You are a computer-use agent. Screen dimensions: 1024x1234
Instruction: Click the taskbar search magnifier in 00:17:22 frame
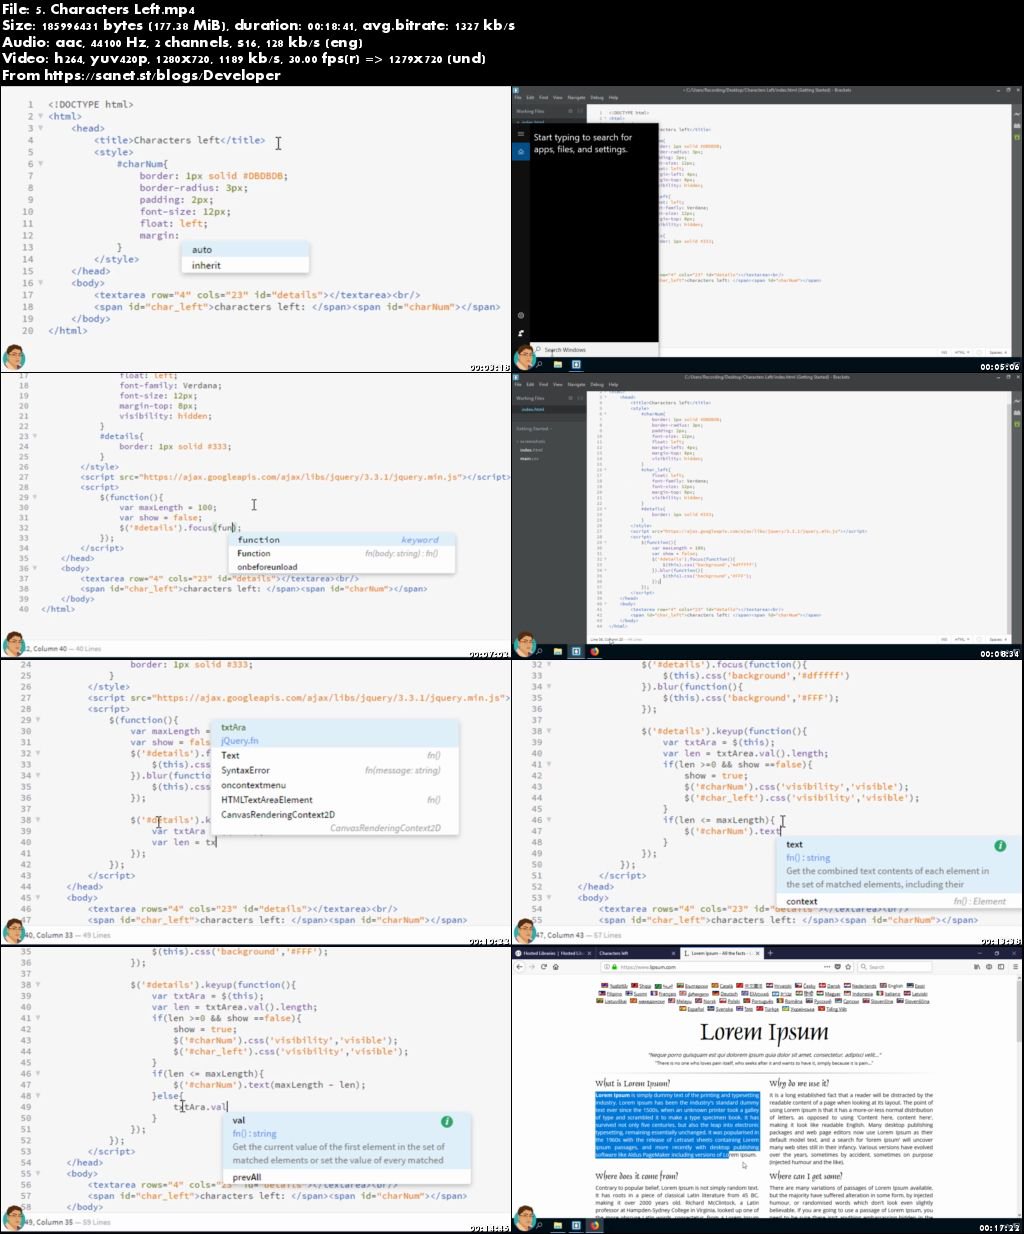pos(539,1225)
